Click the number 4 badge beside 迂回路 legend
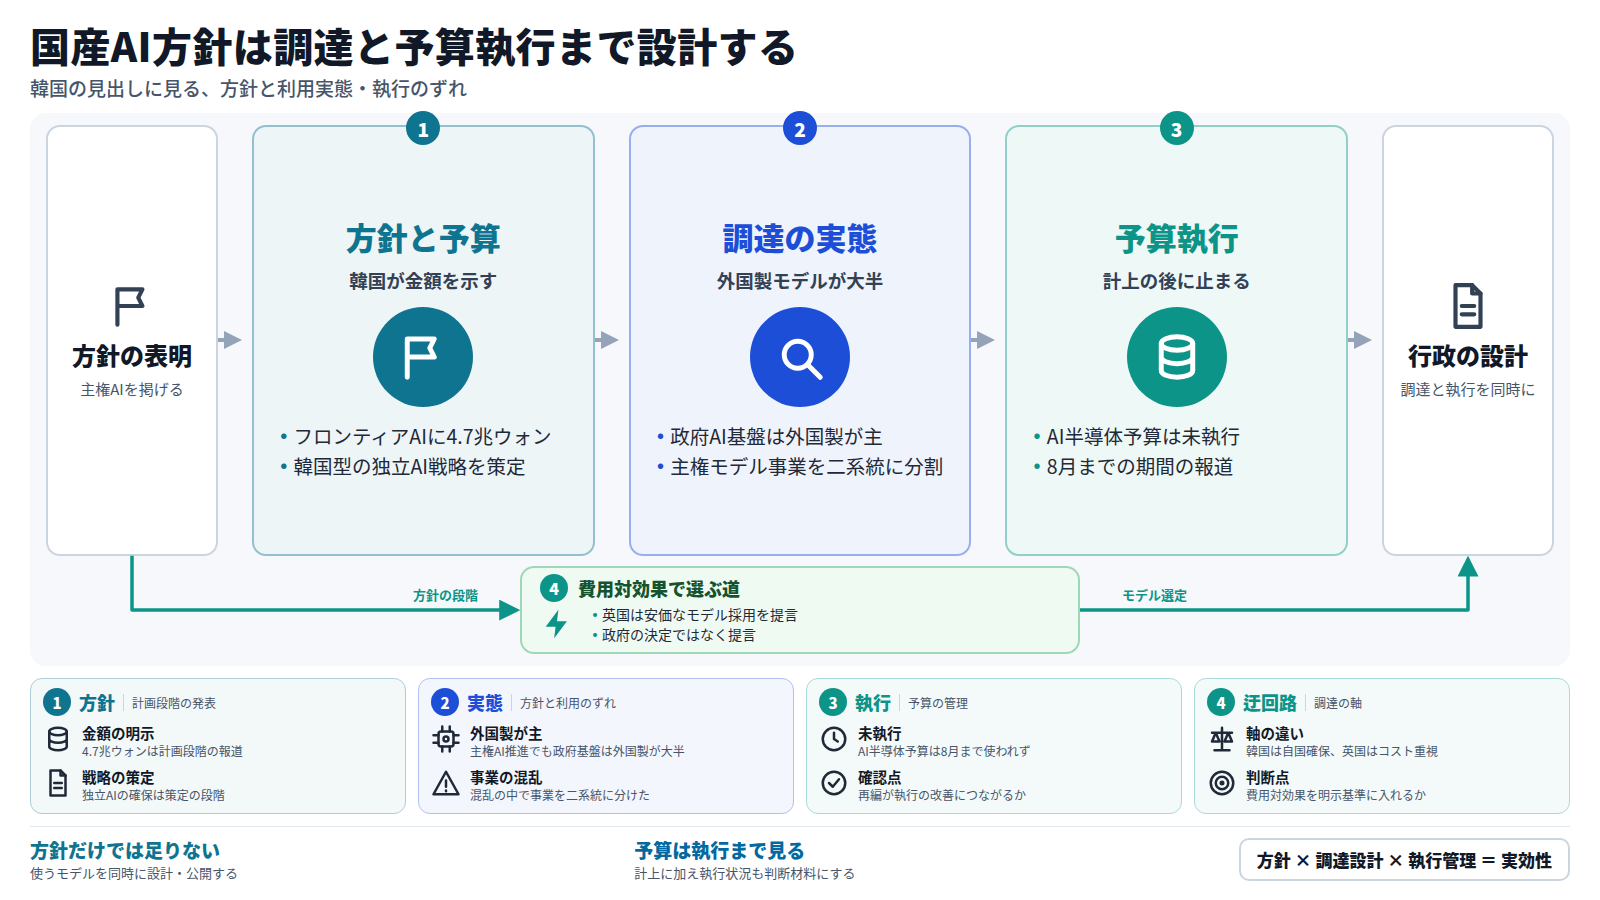Screen dimensions: 1600x900 [x=1221, y=703]
